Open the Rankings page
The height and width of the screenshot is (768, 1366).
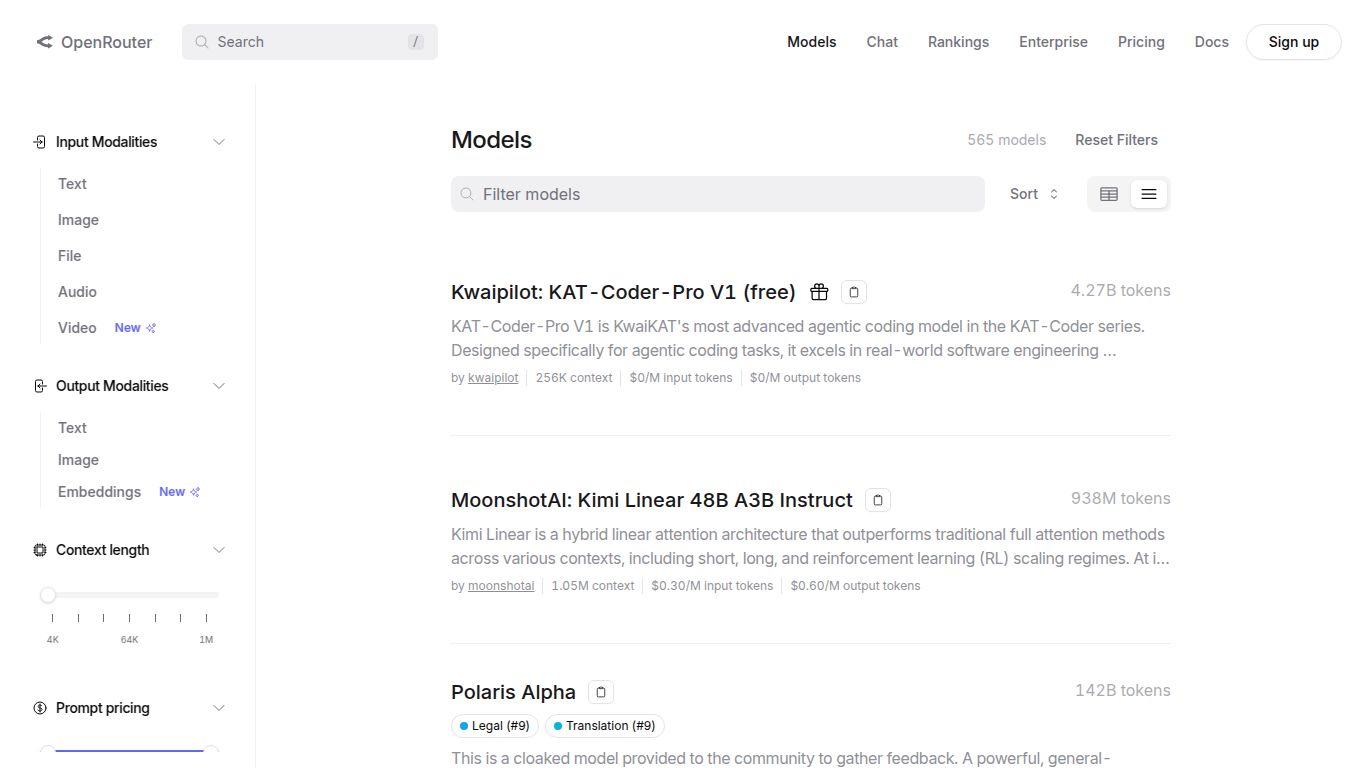[x=957, y=42]
